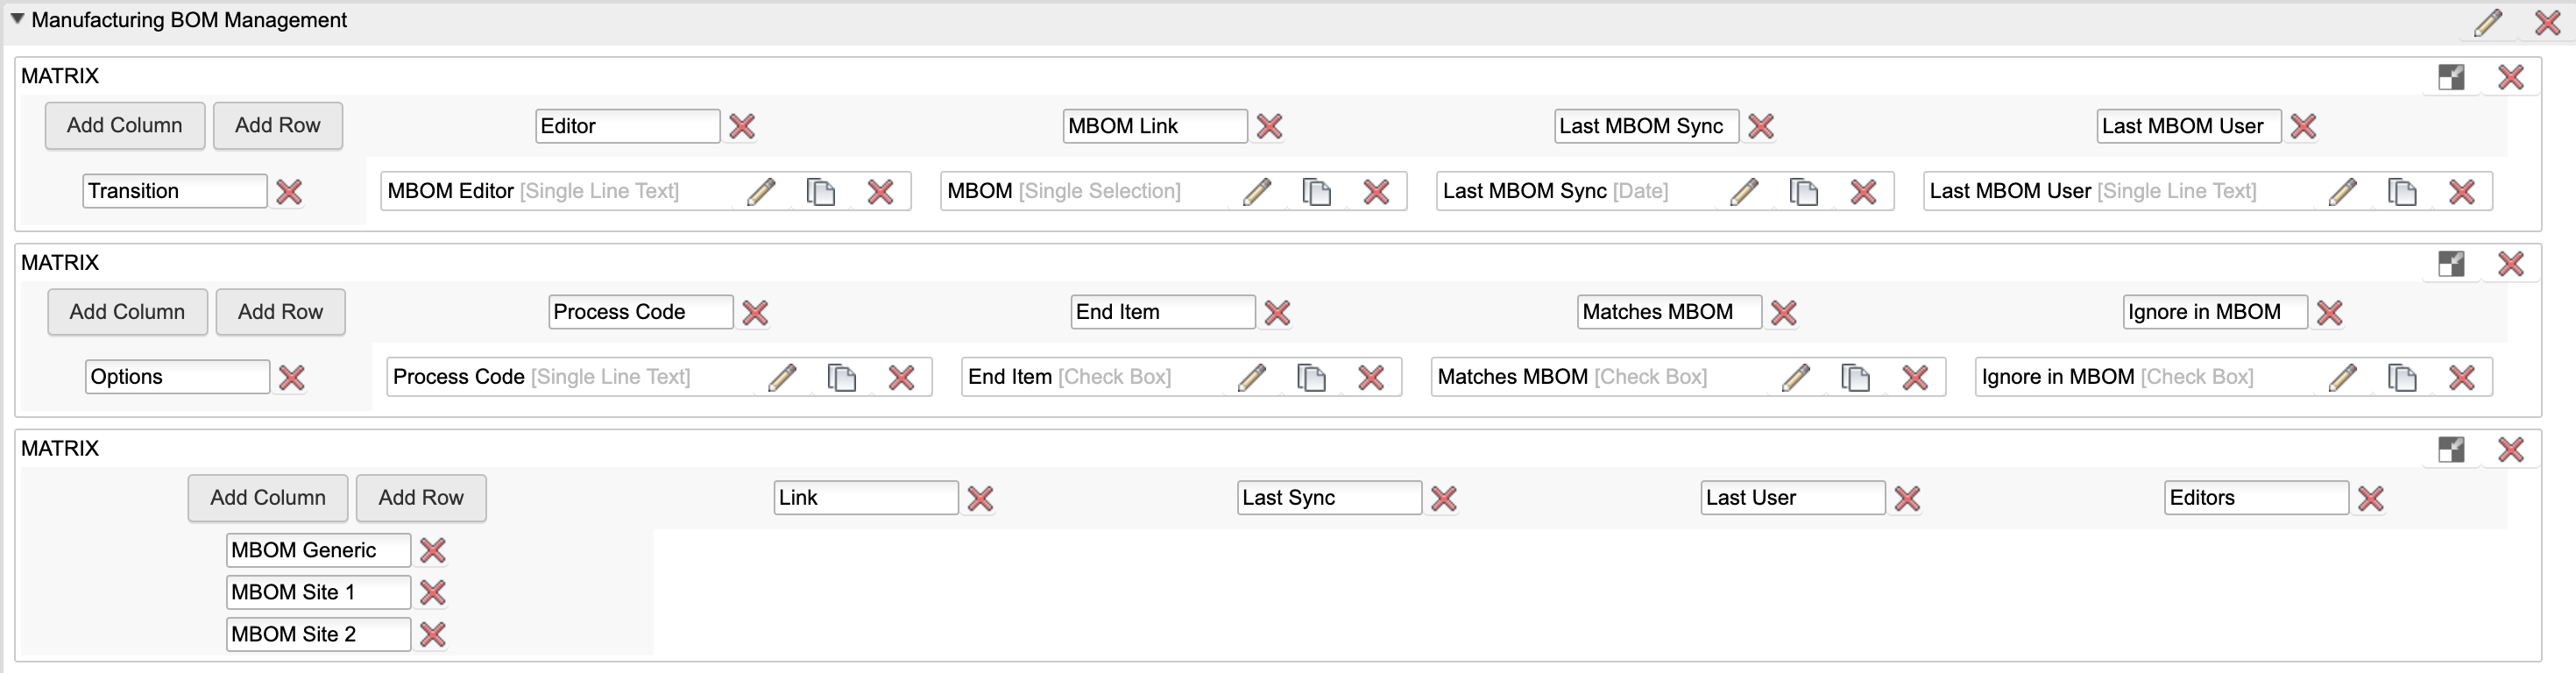The height and width of the screenshot is (673, 2576).
Task: Copy the Process Code field
Action: pyautogui.click(x=842, y=378)
